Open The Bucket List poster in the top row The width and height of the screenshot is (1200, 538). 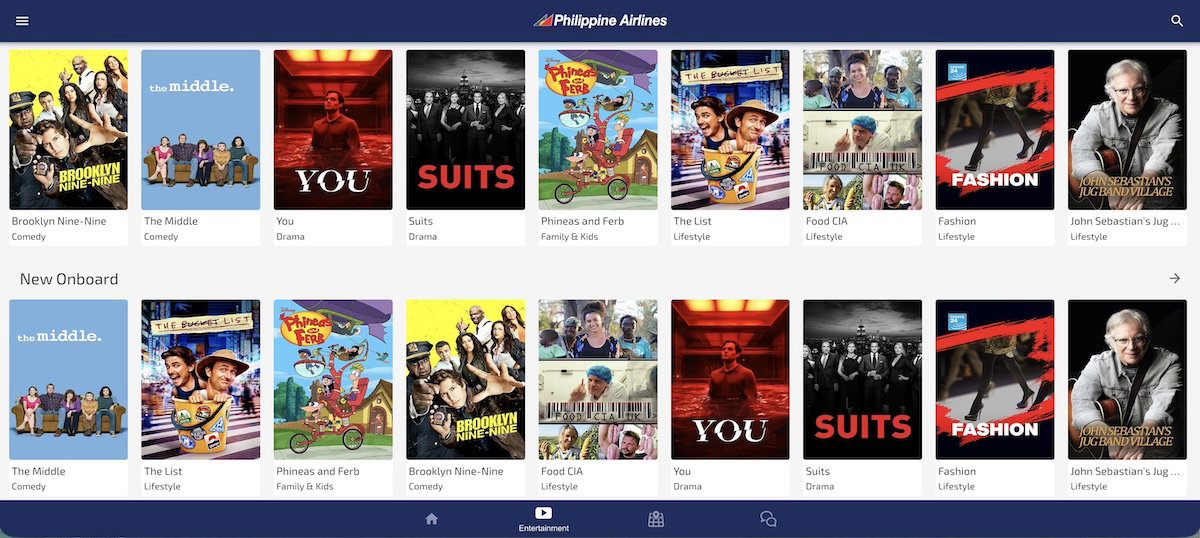tap(730, 130)
